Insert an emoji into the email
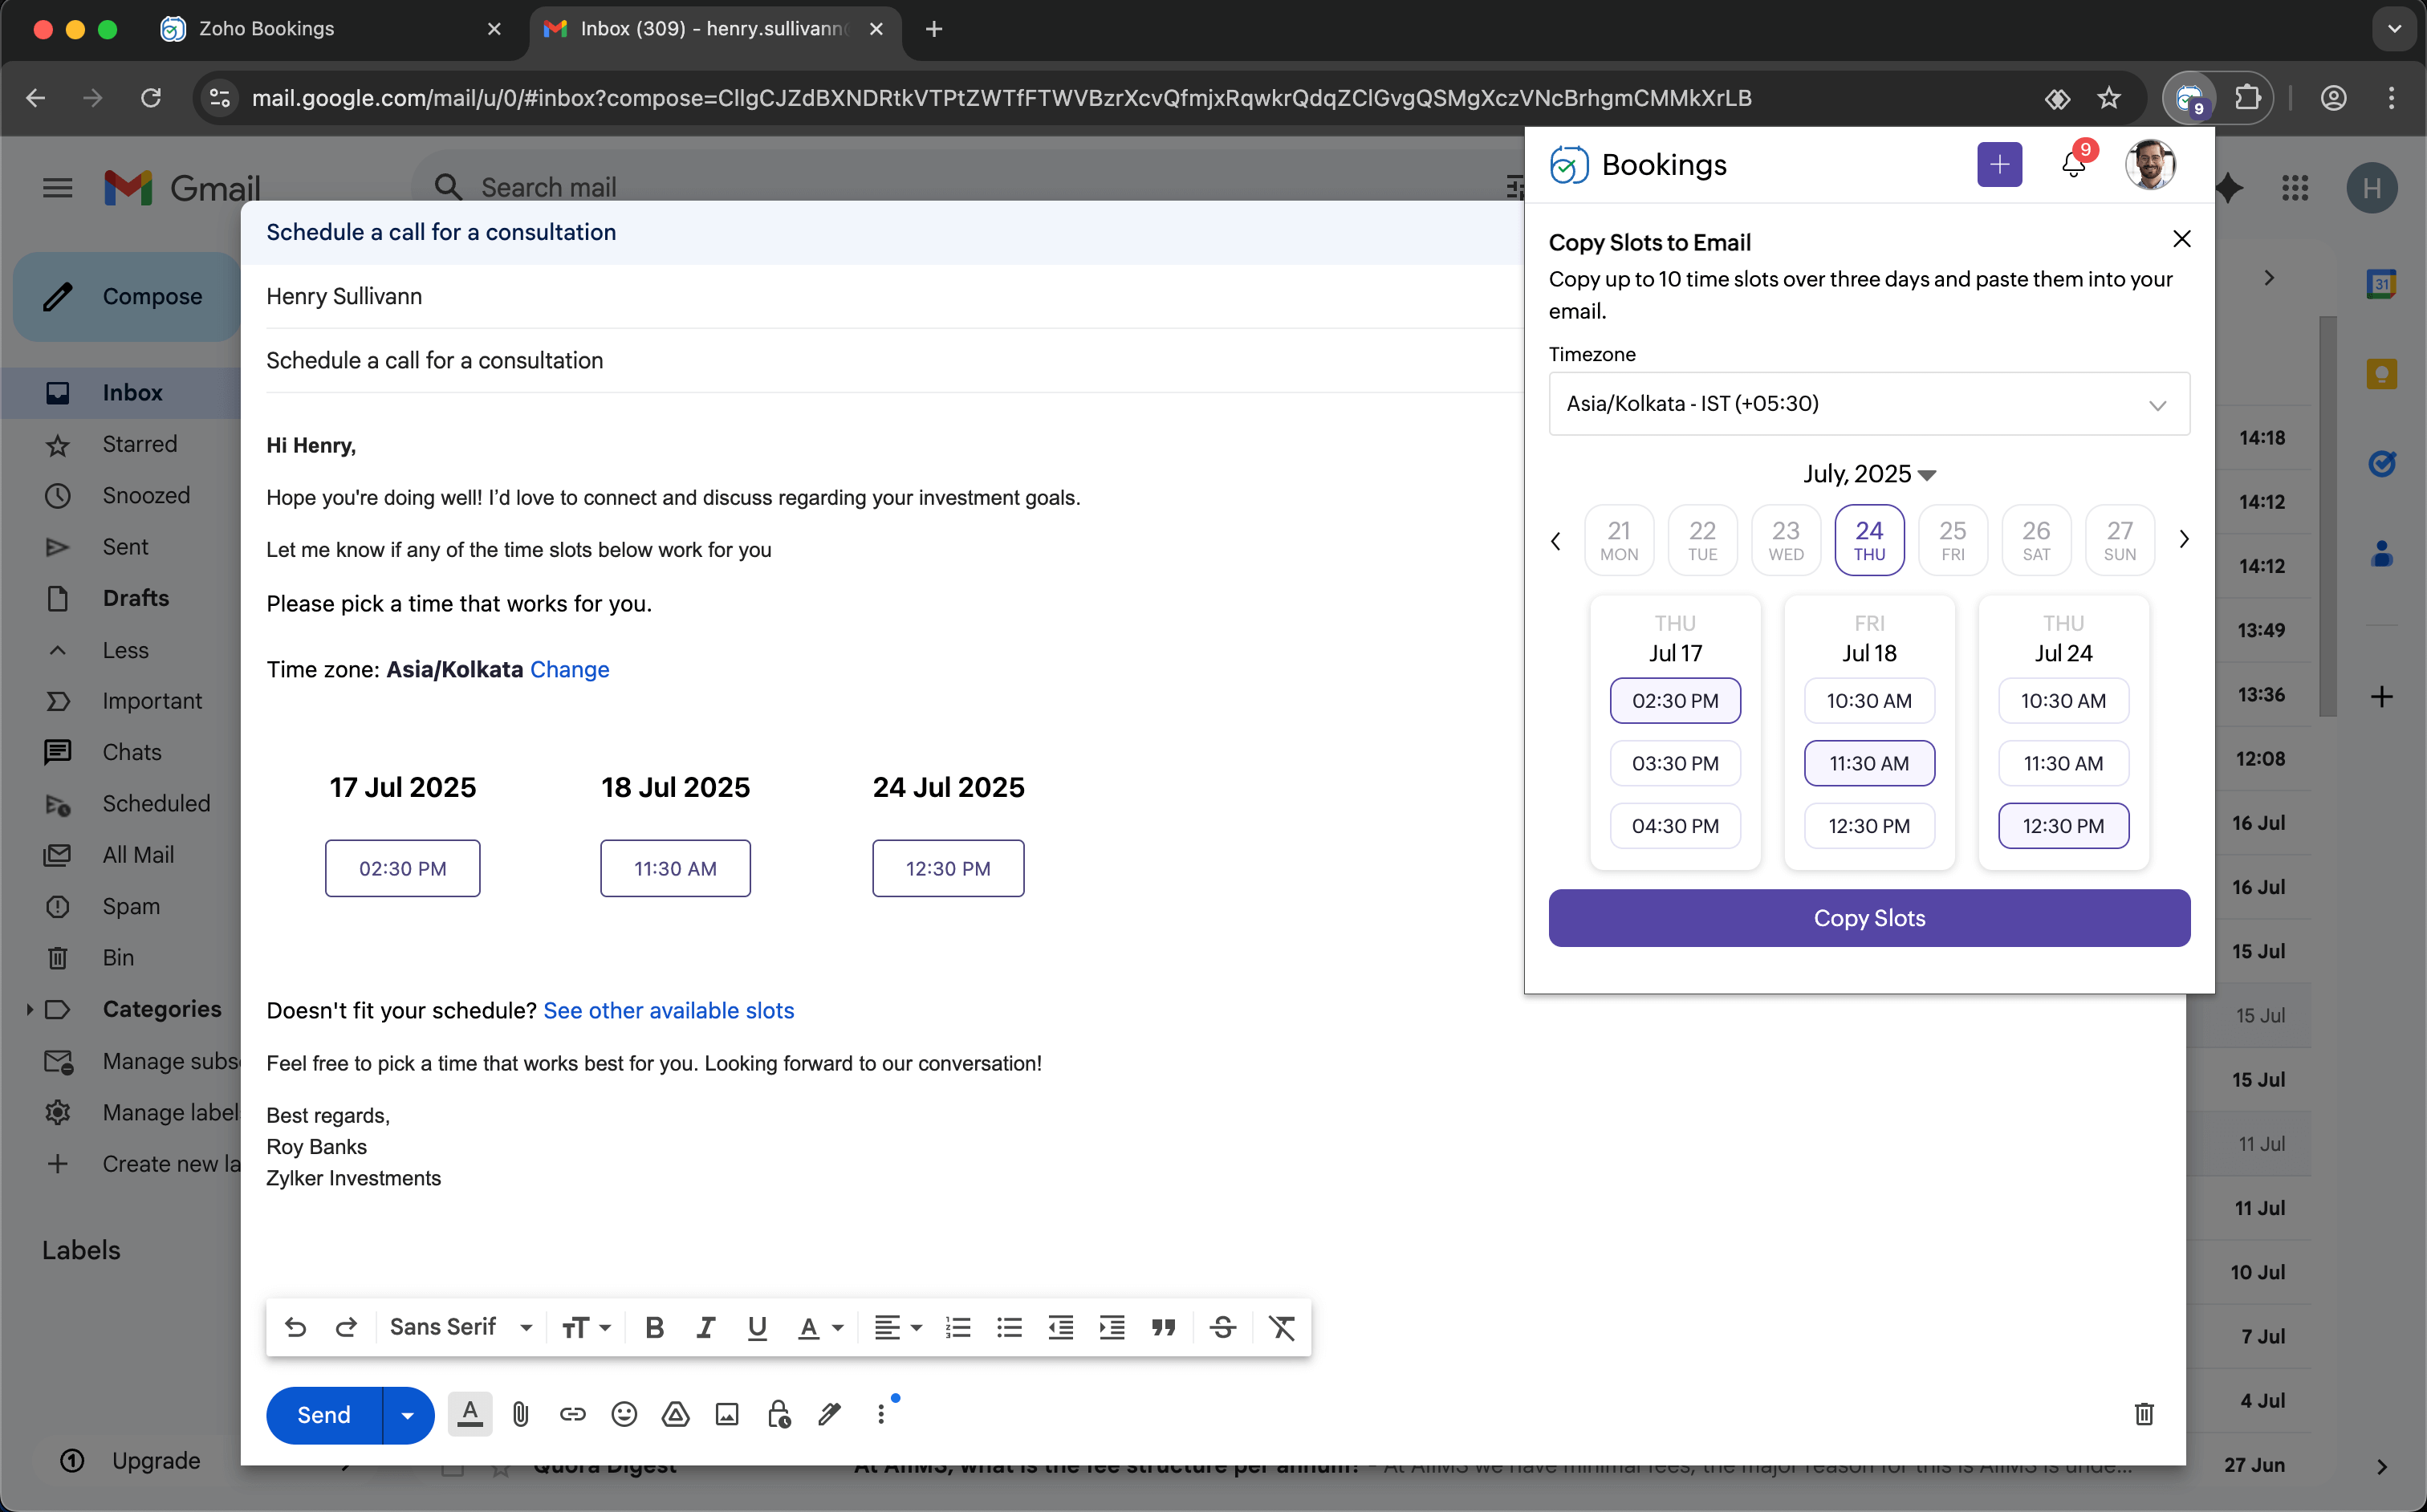 point(624,1414)
